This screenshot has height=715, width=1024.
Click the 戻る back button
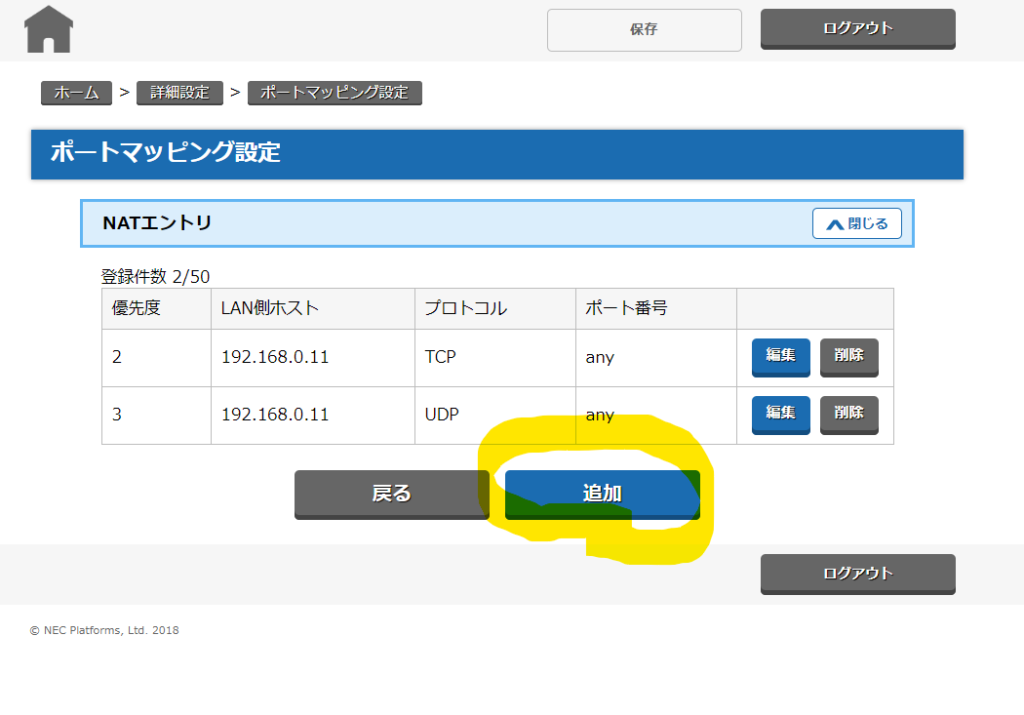(x=391, y=494)
